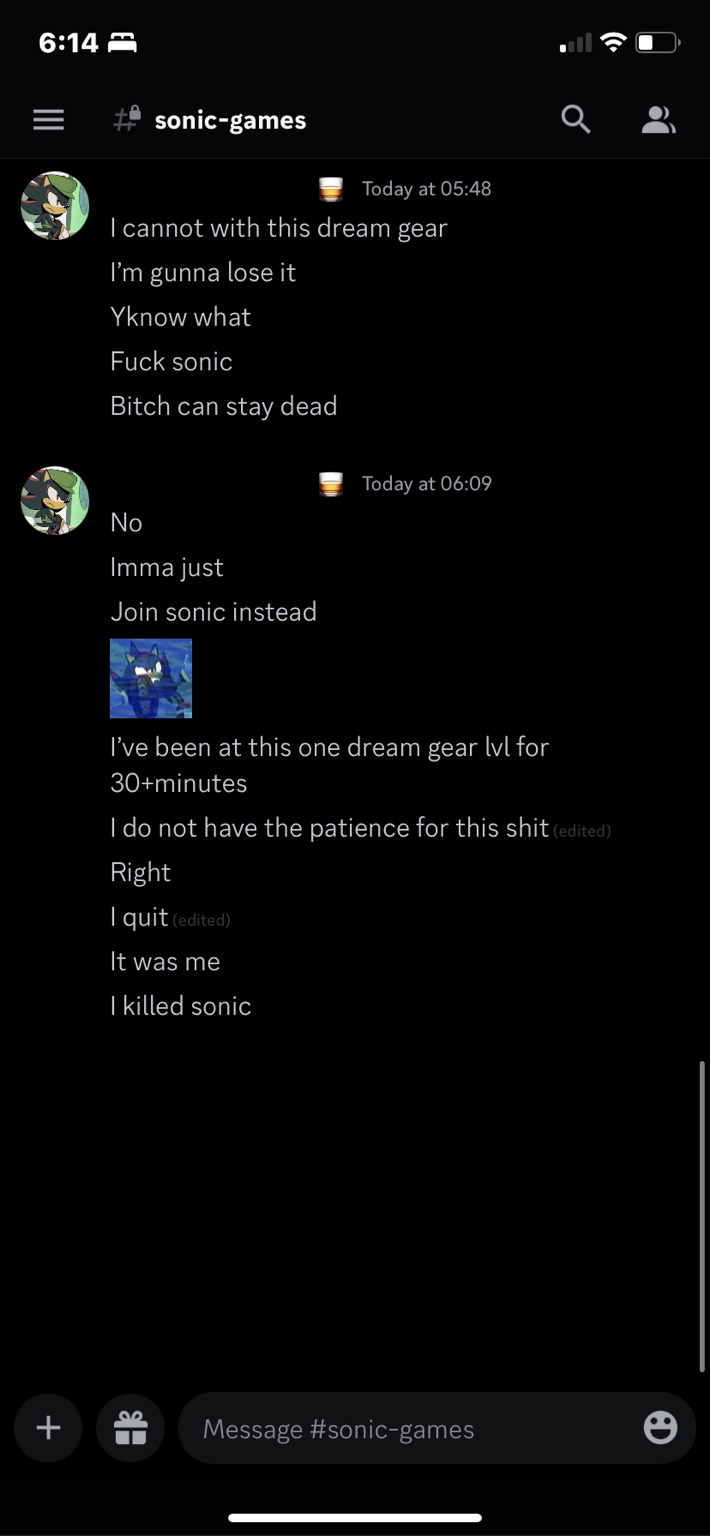Open the hamburger menu for server list

tap(48, 120)
